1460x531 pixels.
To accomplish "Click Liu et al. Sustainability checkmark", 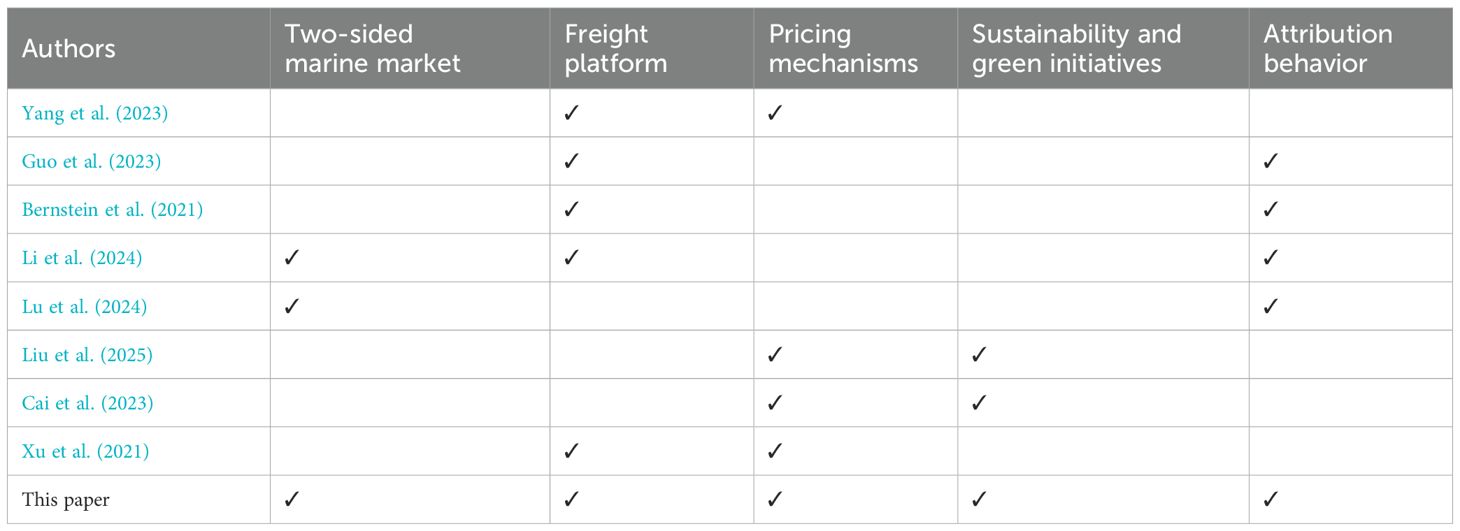I will coord(979,355).
